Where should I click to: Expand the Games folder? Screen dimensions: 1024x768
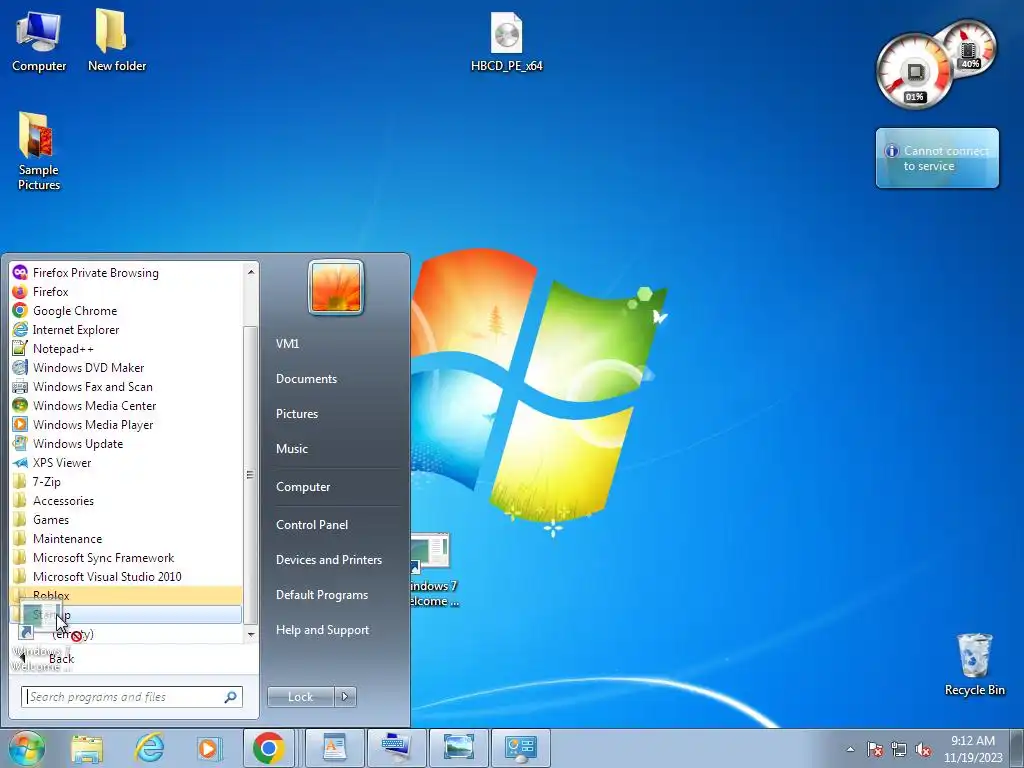[126, 520]
